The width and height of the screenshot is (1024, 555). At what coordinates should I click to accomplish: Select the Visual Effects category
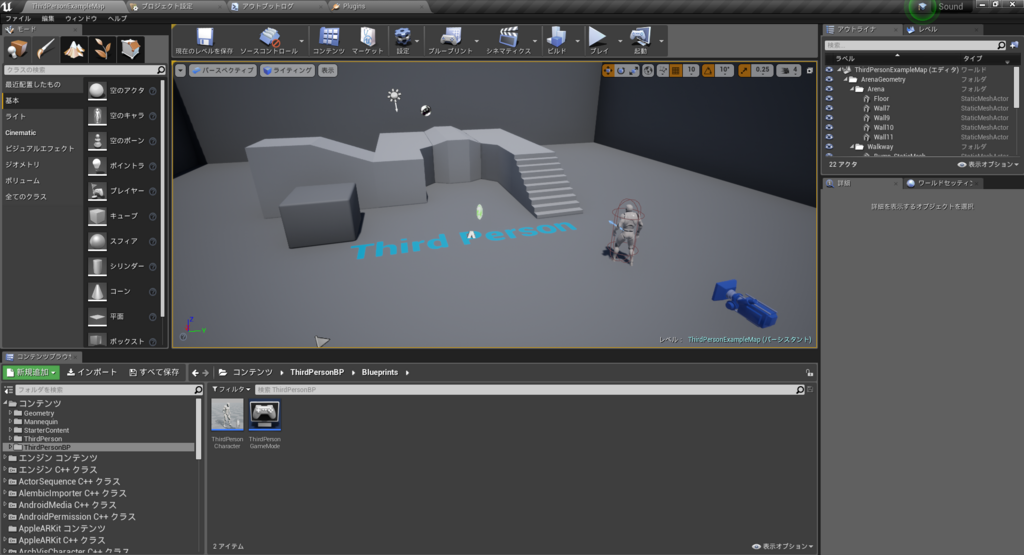[40, 148]
